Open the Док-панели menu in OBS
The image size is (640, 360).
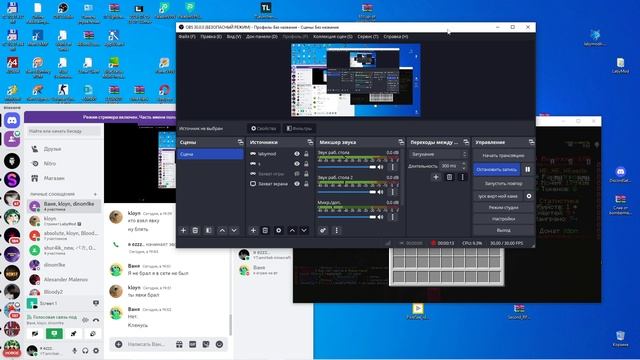[262, 37]
